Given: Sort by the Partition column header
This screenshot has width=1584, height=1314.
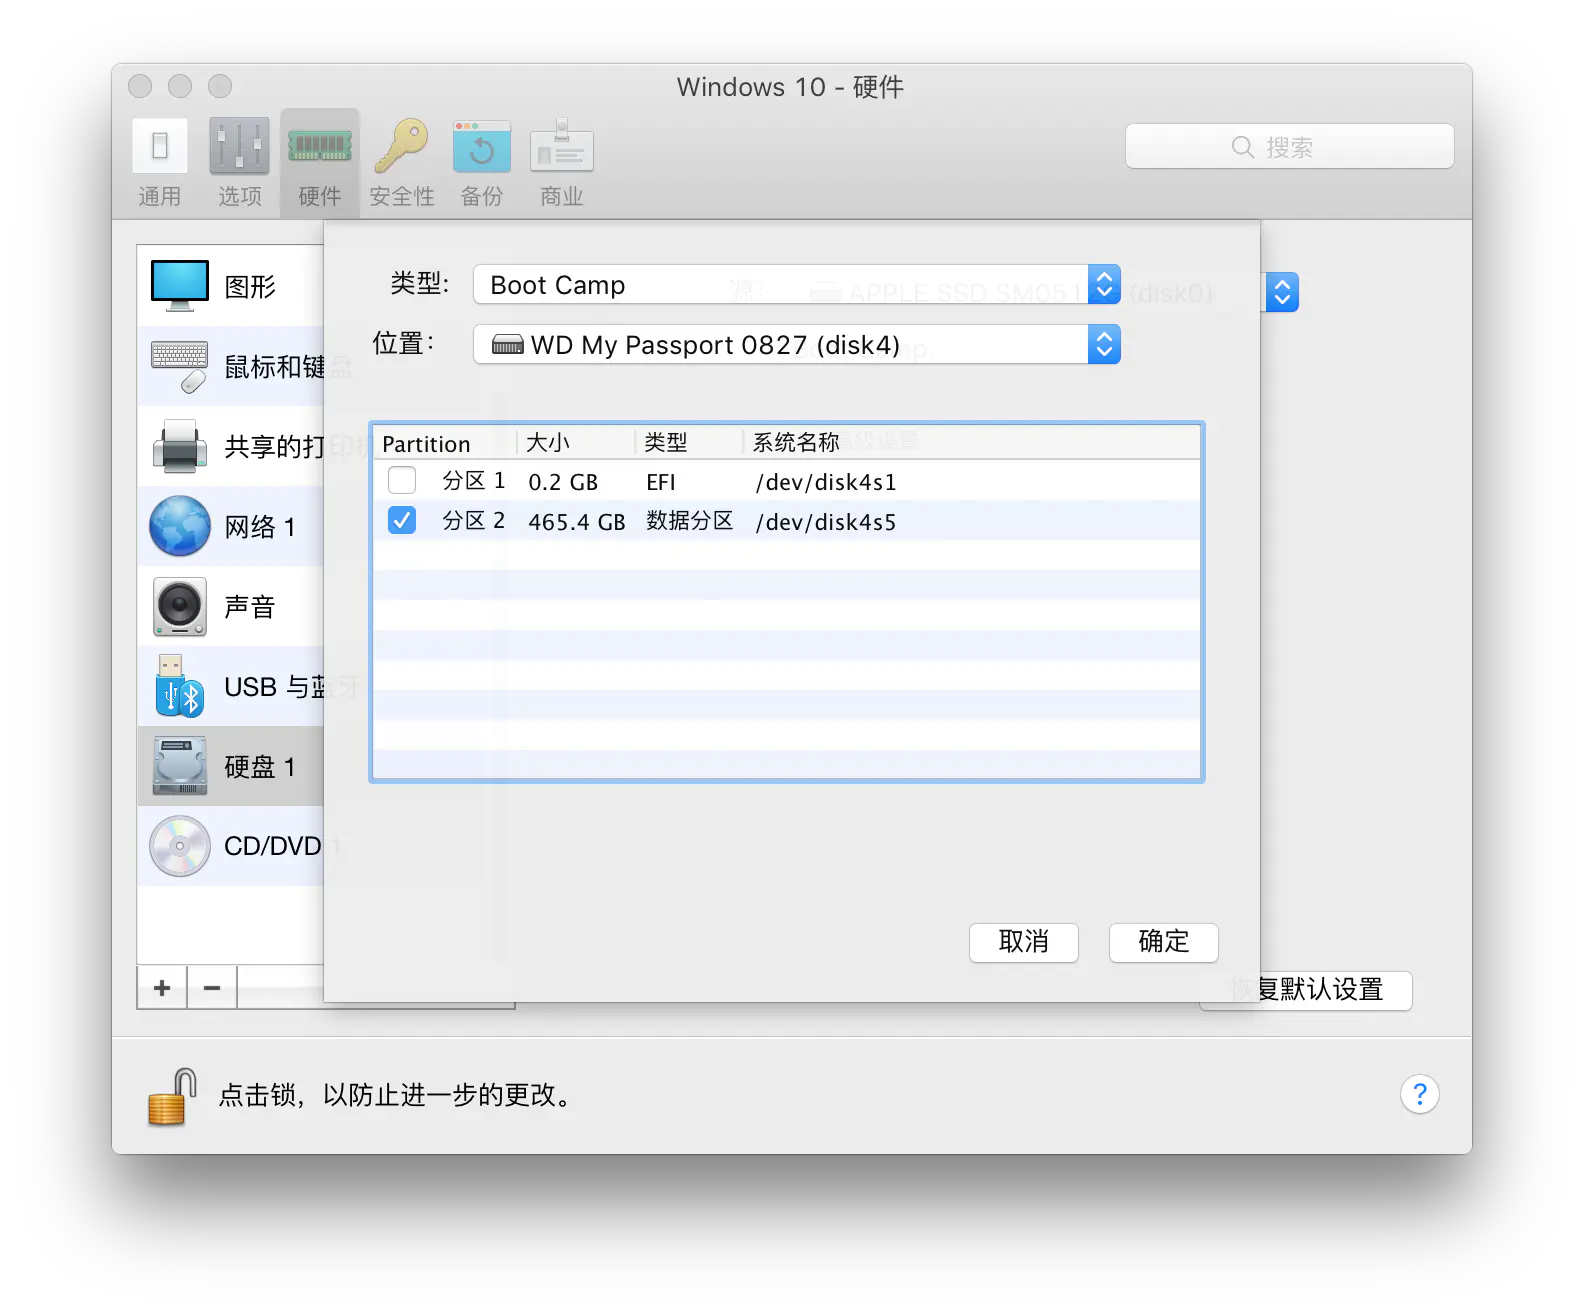Looking at the screenshot, I should pyautogui.click(x=445, y=443).
